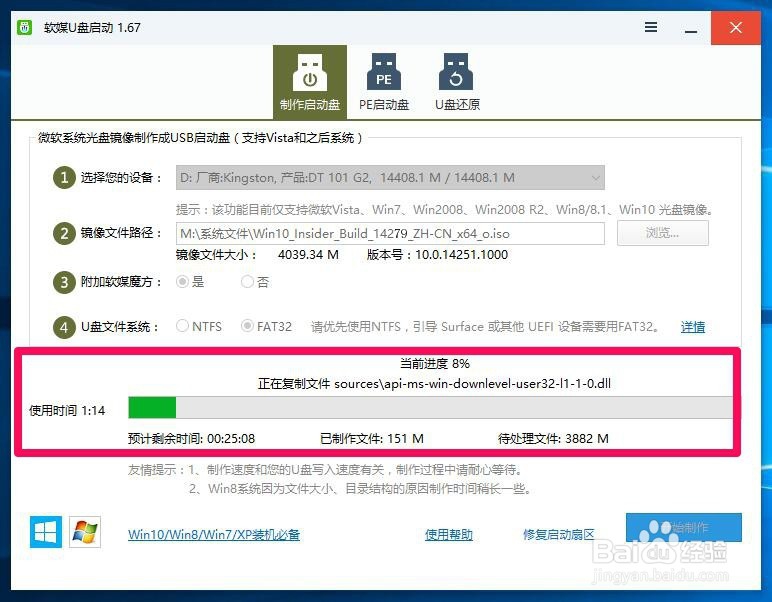Click the green copy progress bar
Image resolution: width=772 pixels, height=602 pixels.
[430, 408]
